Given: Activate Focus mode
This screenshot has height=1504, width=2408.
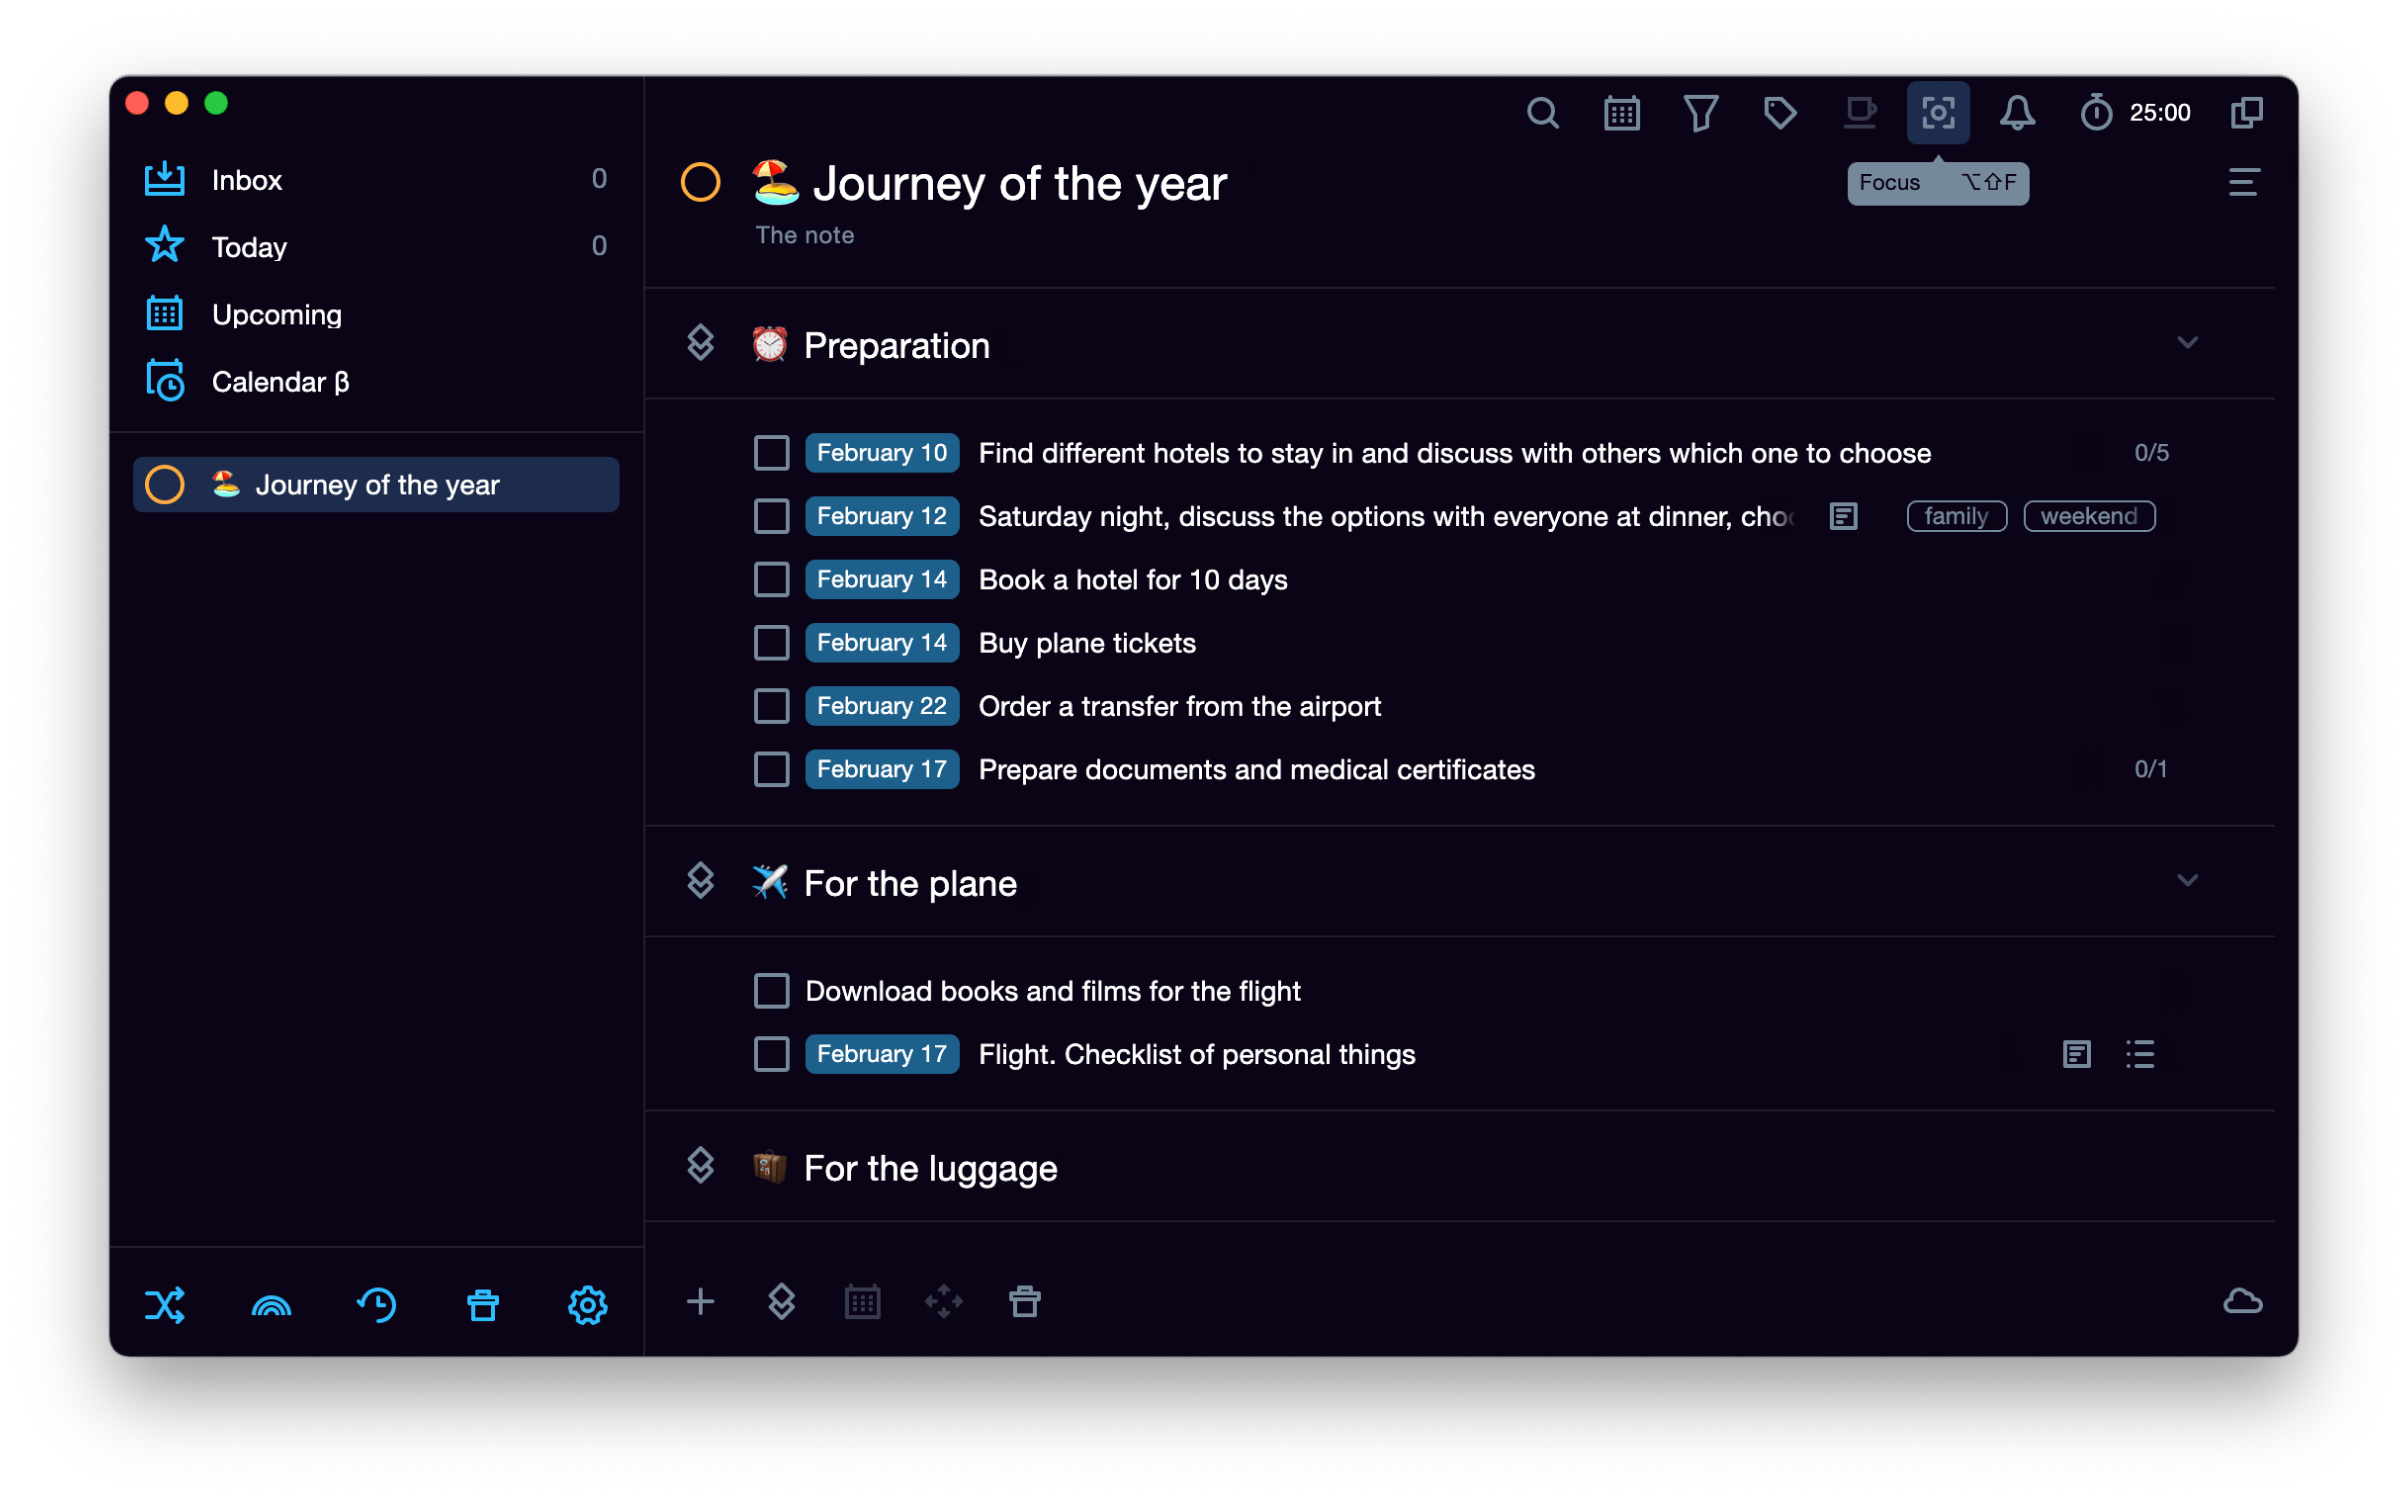Looking at the screenshot, I should pos(1938,112).
